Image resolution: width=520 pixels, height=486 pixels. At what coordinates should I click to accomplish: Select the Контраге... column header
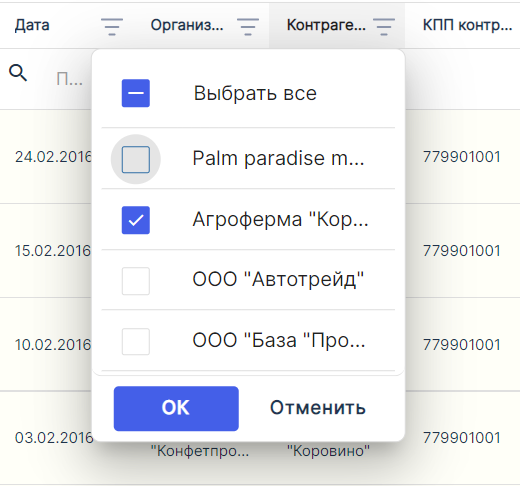326,25
